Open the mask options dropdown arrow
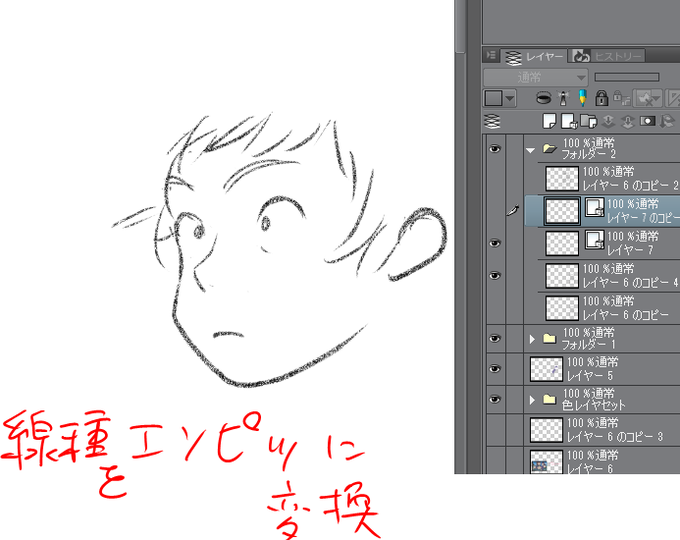 pyautogui.click(x=657, y=99)
